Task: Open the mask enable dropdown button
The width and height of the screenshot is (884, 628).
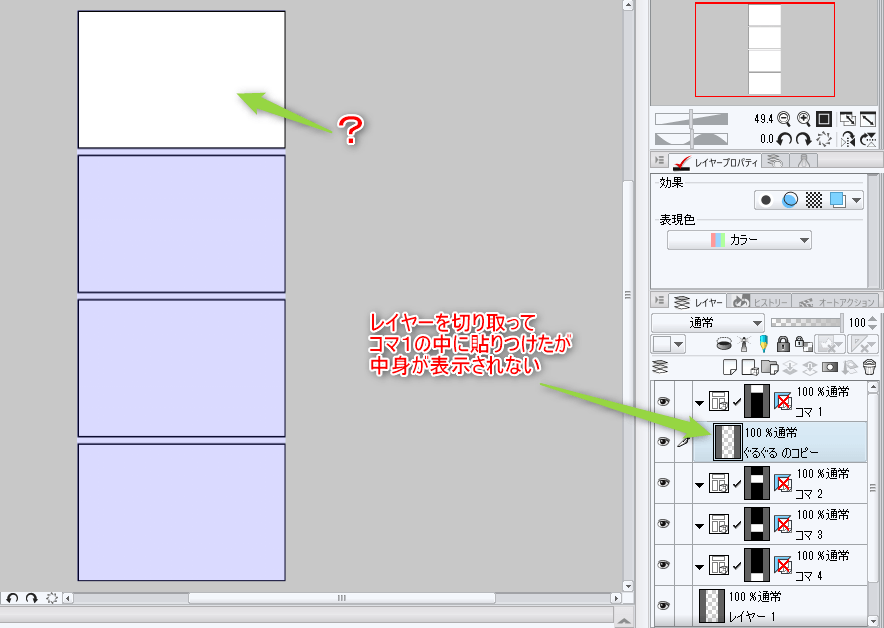Action: coord(829,343)
